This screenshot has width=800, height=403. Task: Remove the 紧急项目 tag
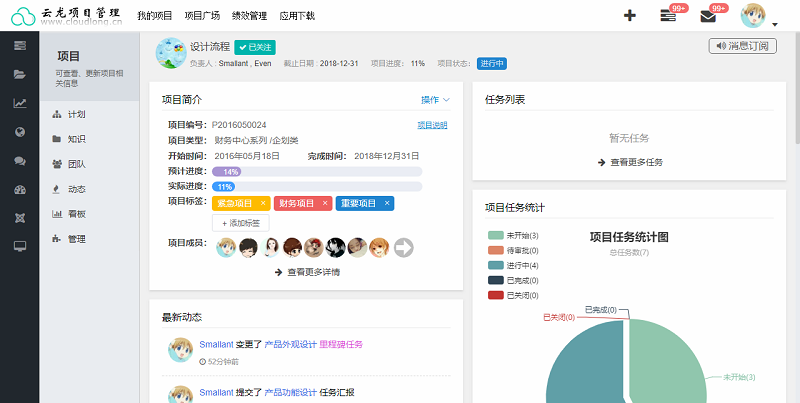(263, 204)
